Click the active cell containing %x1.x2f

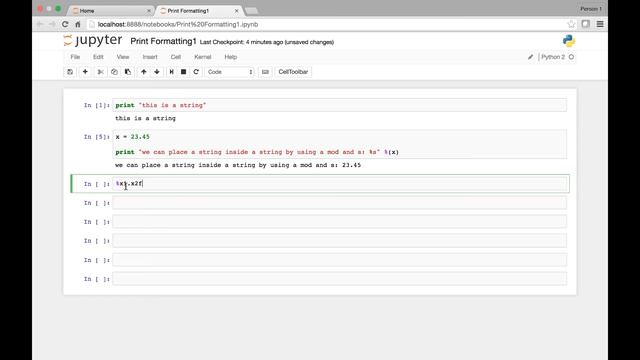point(340,184)
